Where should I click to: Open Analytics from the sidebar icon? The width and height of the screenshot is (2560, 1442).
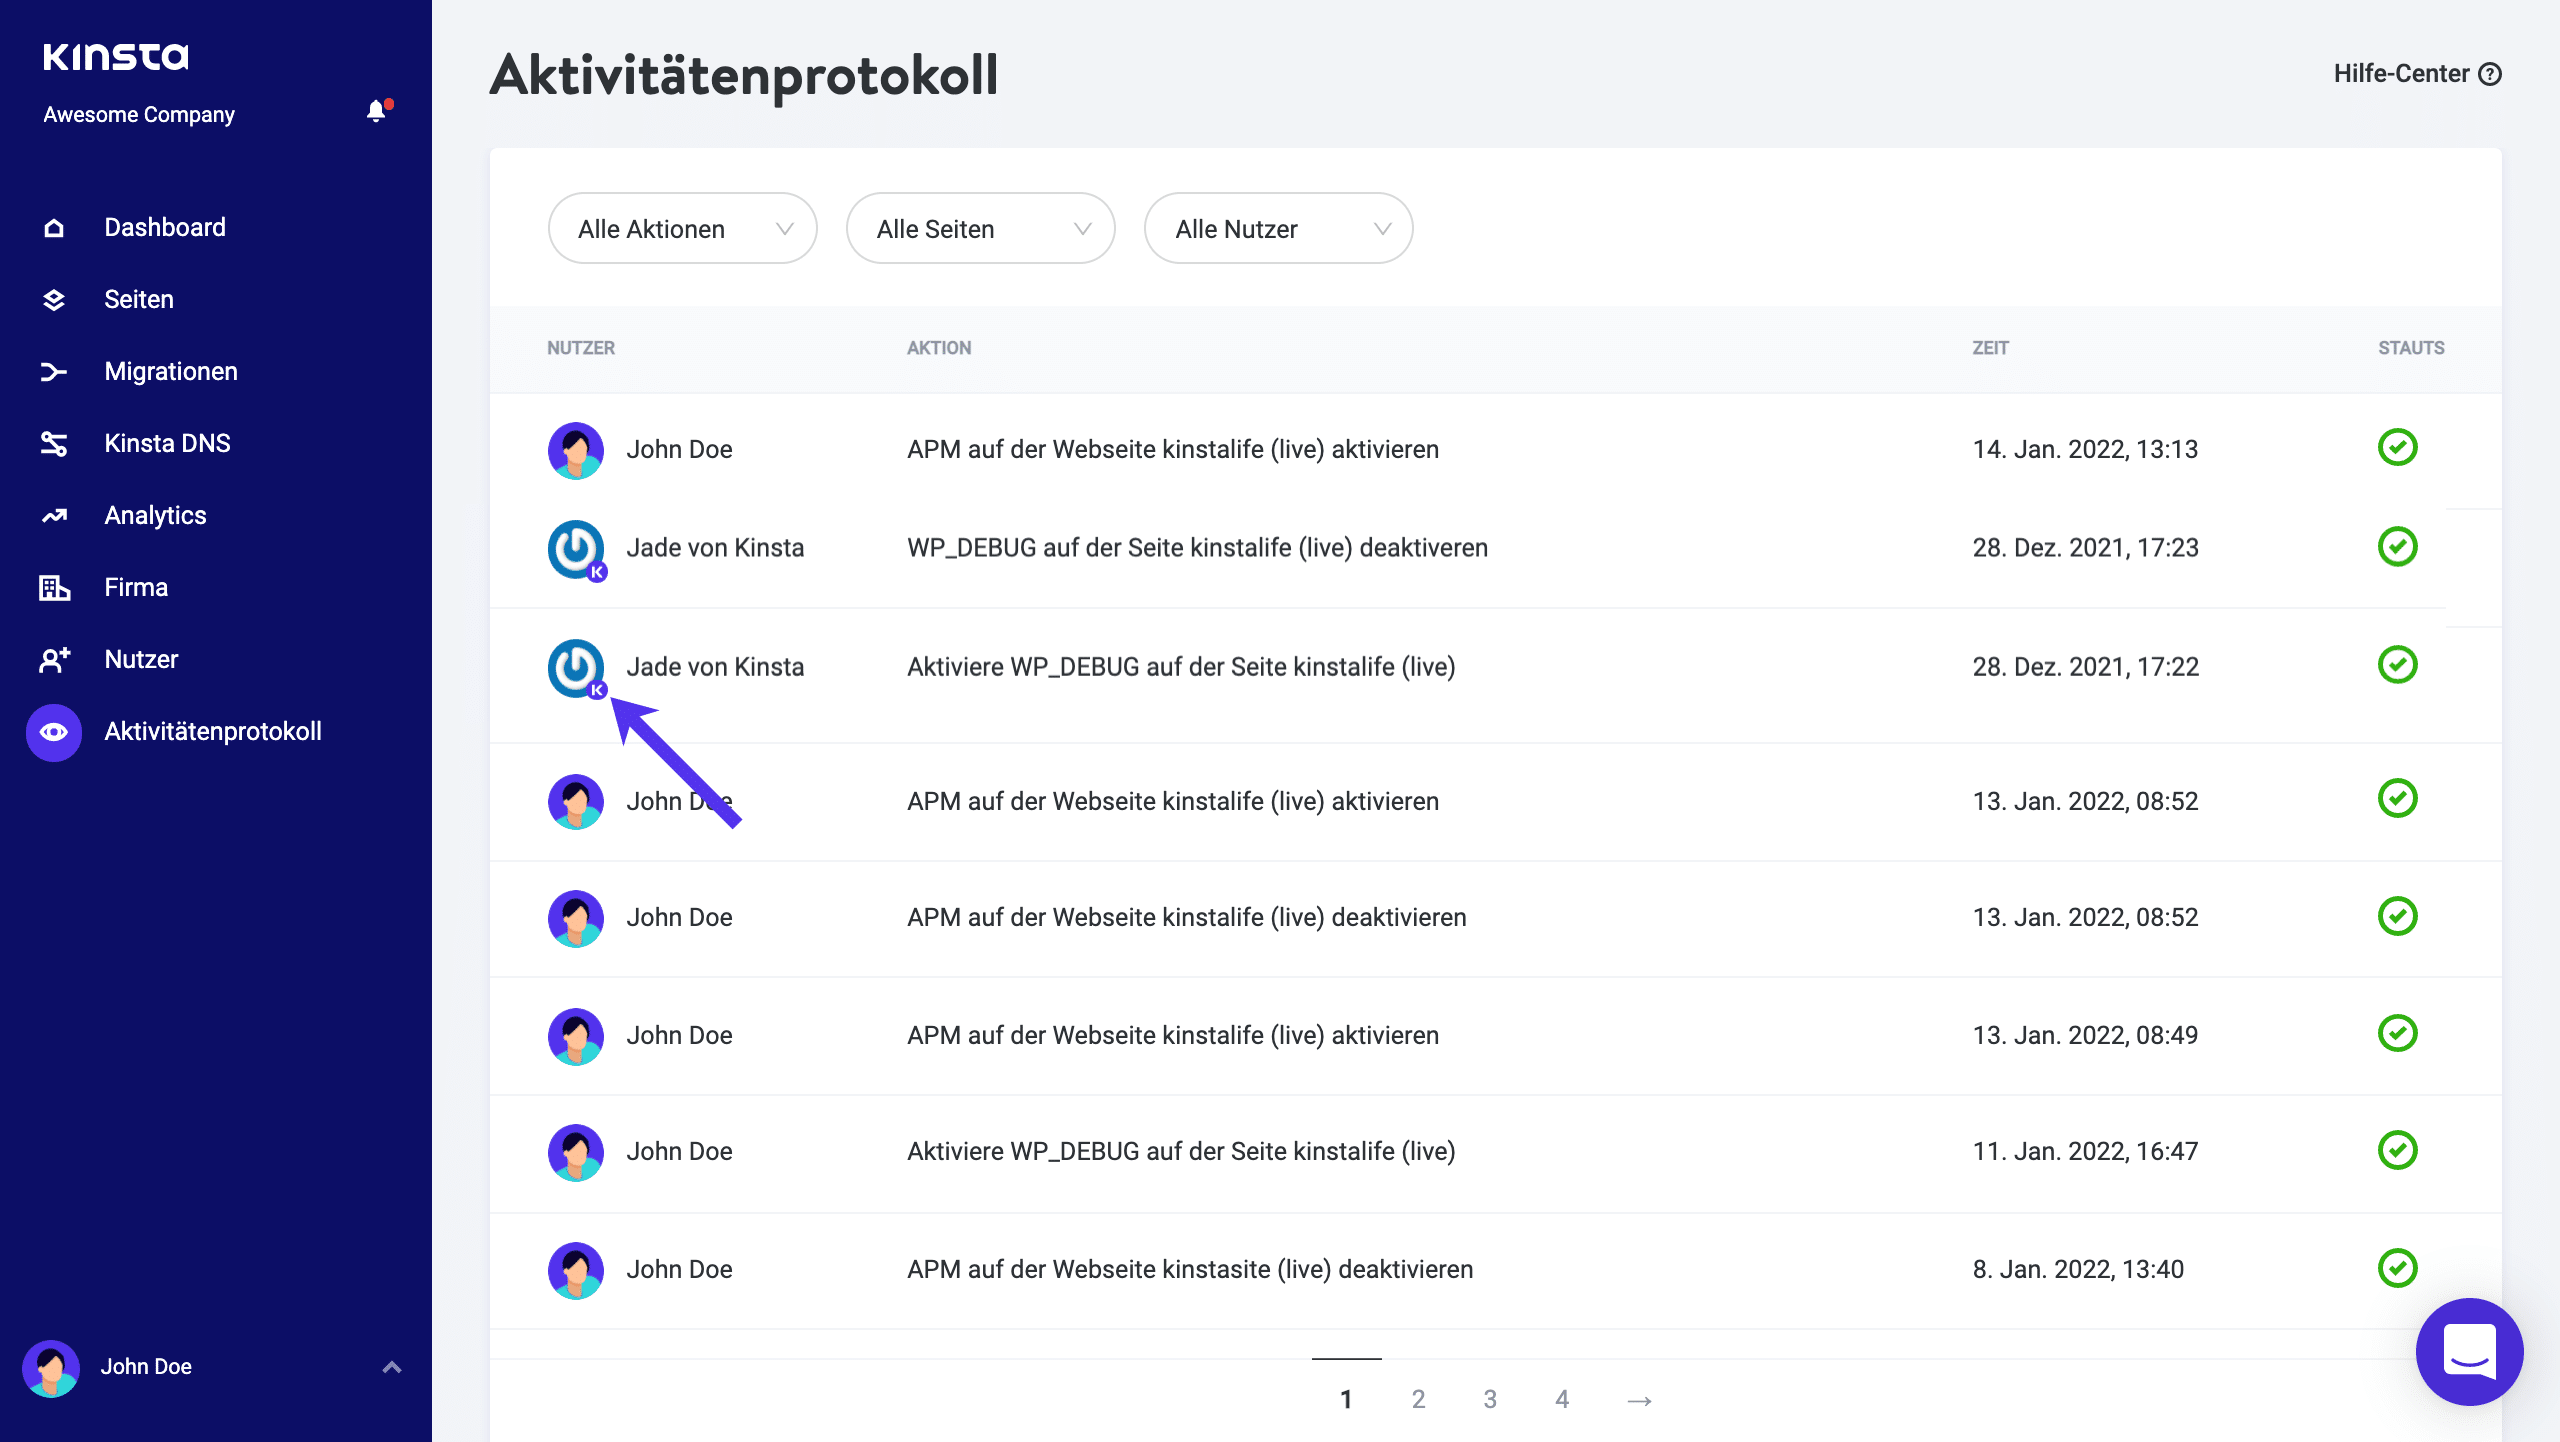click(53, 515)
